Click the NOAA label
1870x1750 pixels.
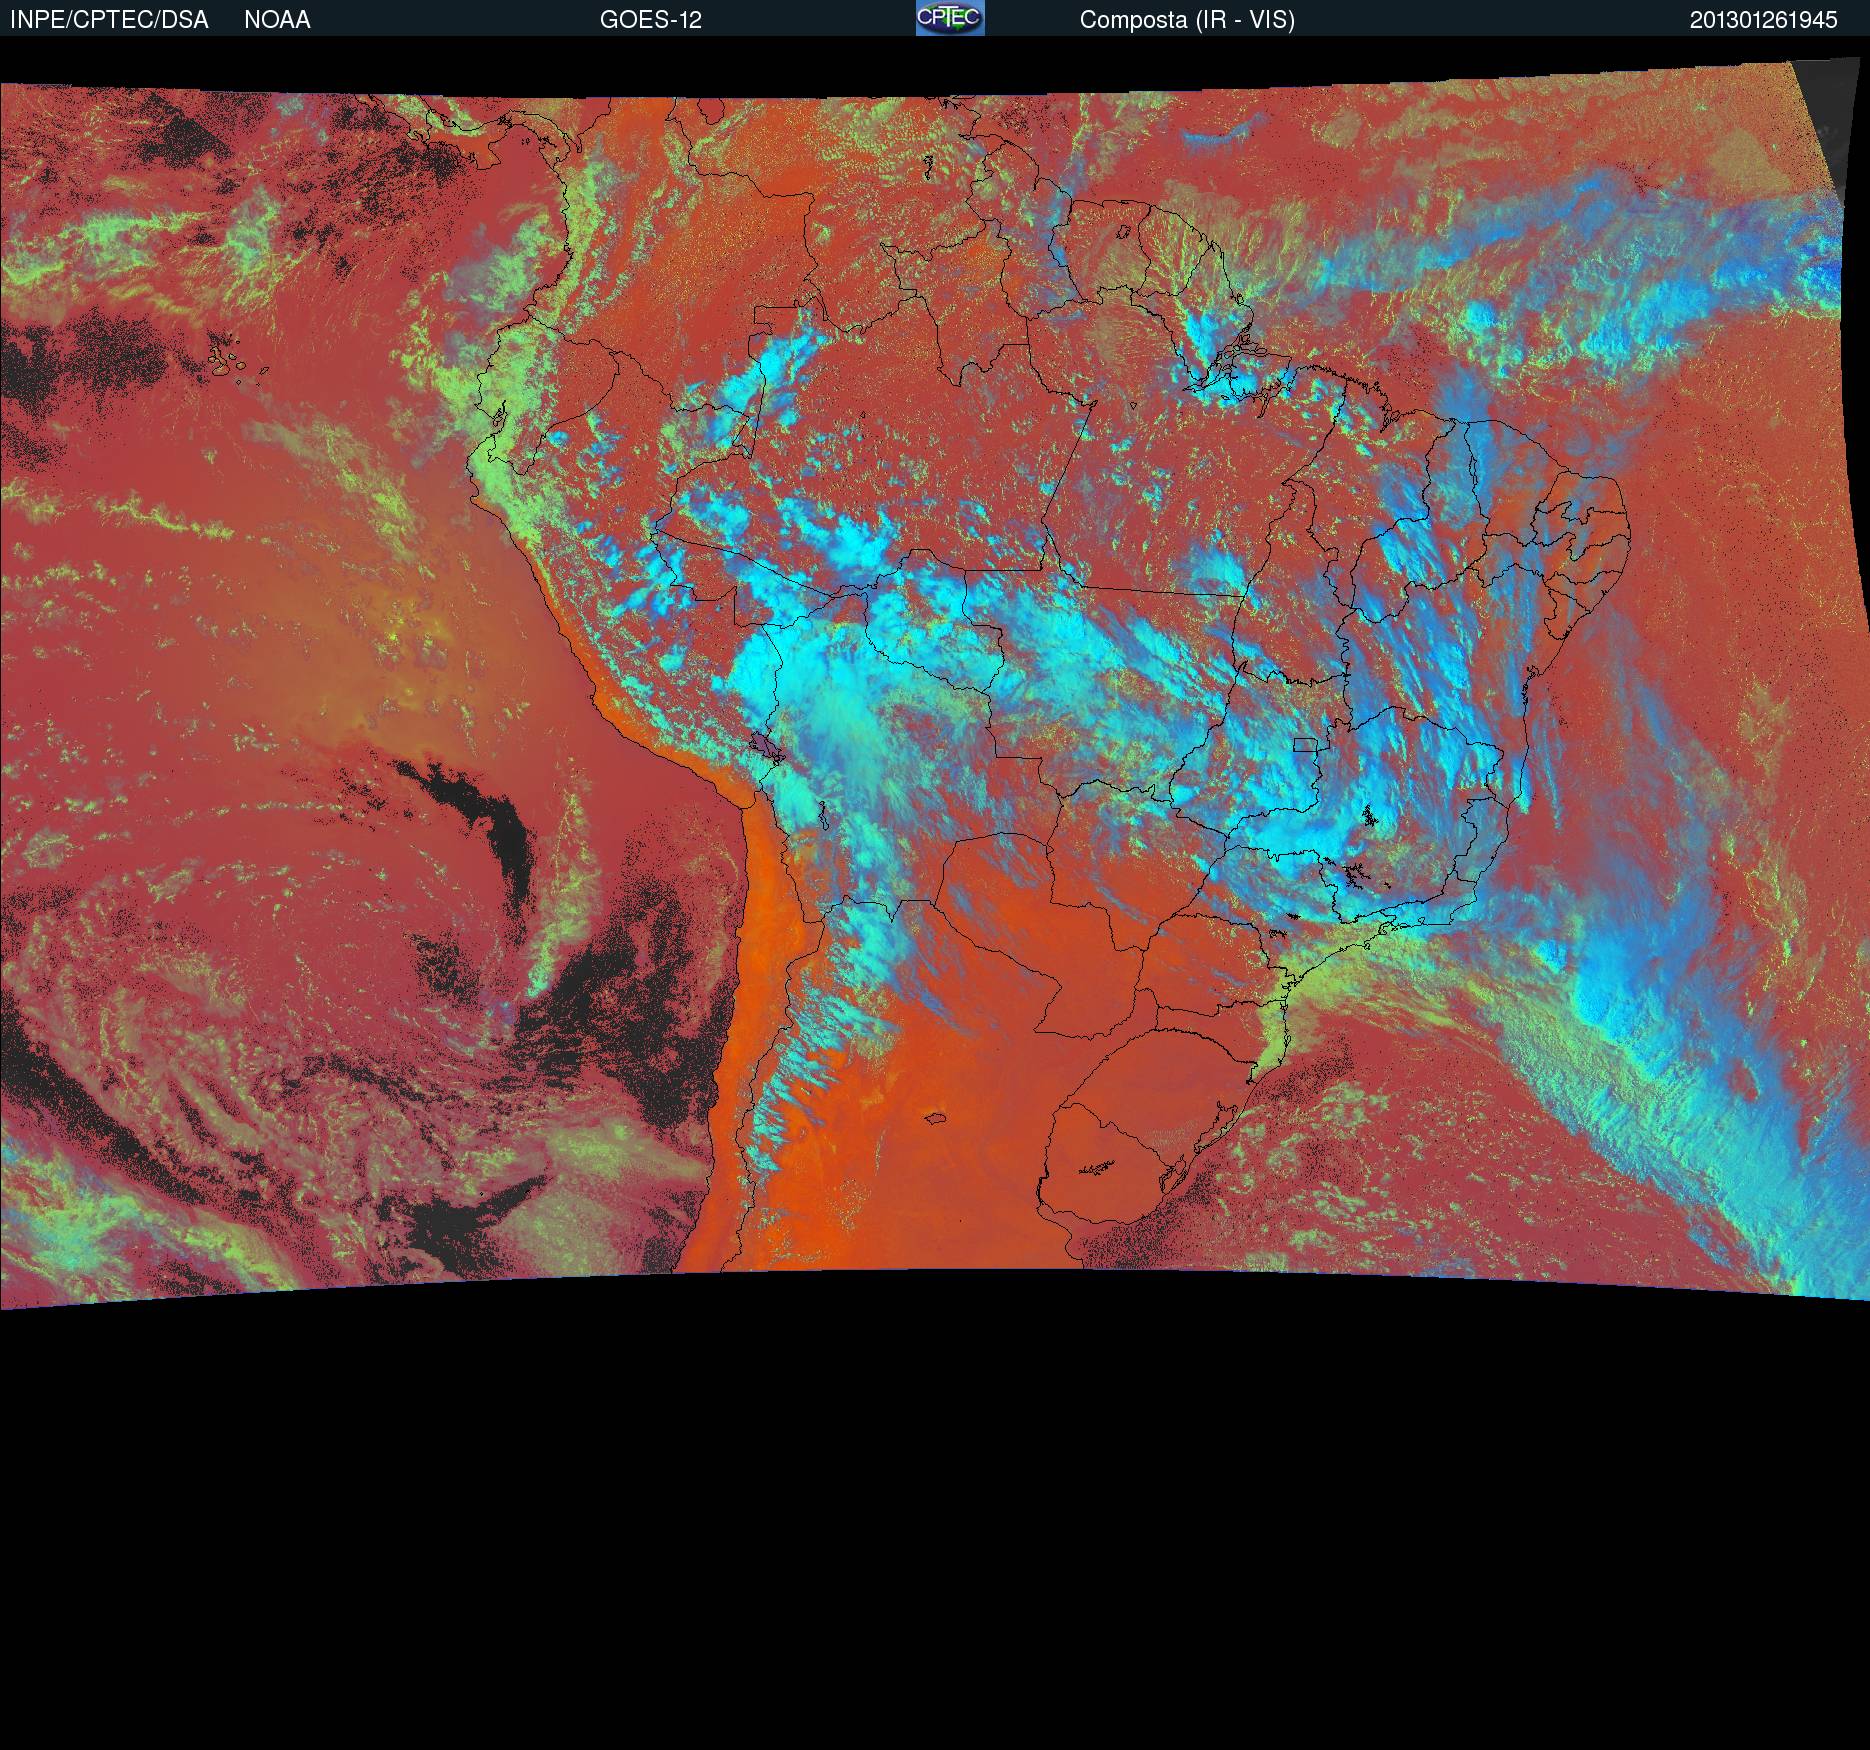[x=277, y=20]
